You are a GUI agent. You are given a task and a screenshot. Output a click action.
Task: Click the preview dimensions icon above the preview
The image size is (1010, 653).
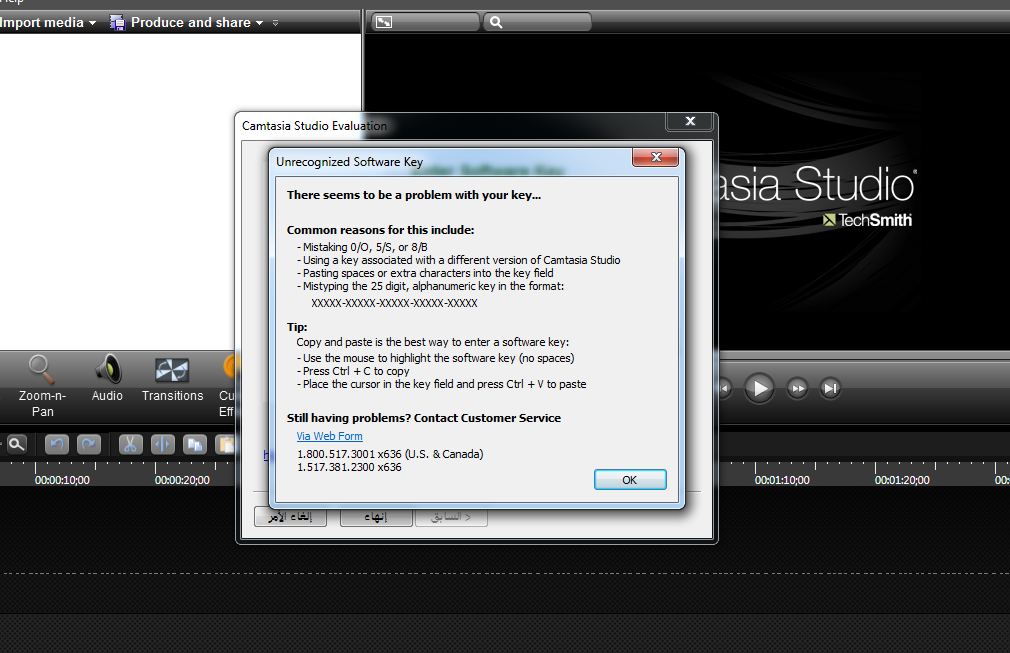coord(384,23)
